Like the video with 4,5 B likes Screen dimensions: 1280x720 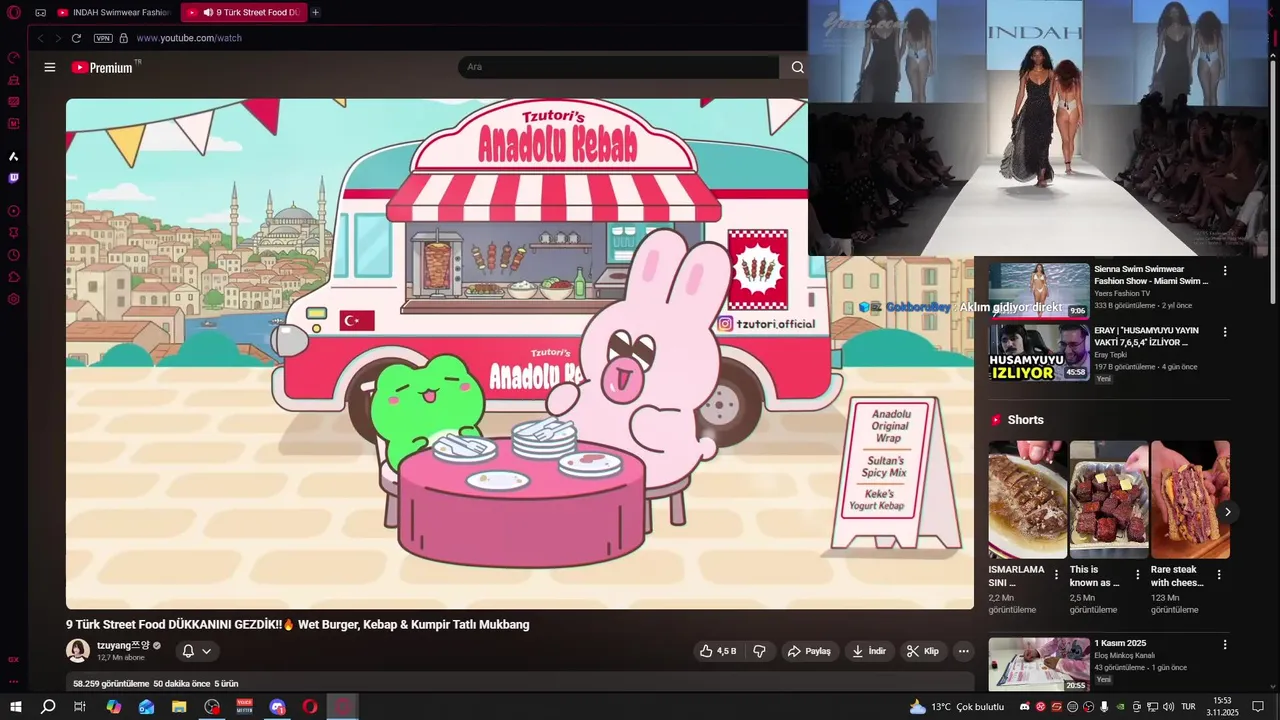(x=718, y=651)
